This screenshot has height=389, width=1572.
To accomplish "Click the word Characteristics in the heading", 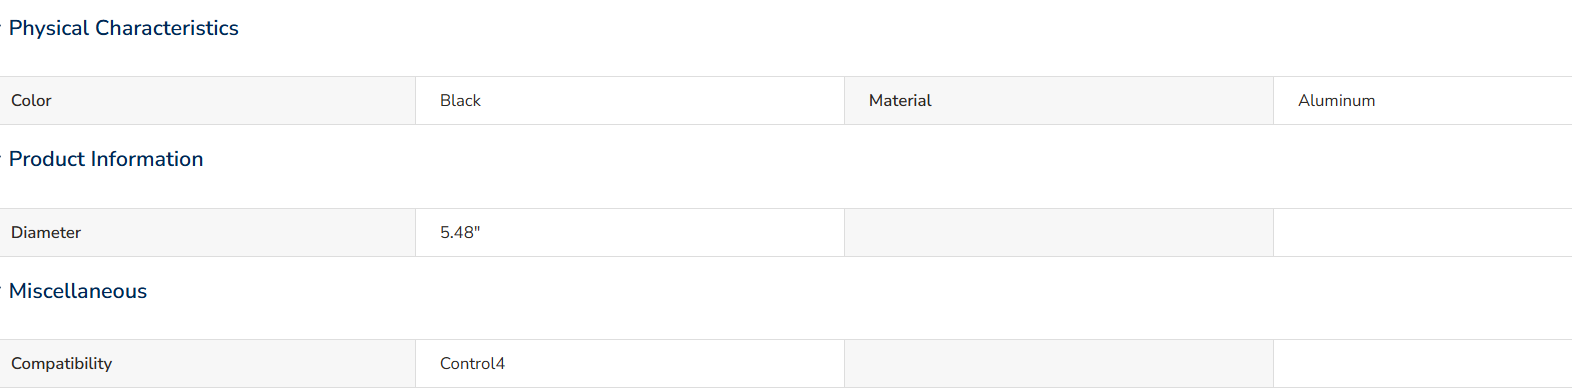I will pyautogui.click(x=167, y=28).
